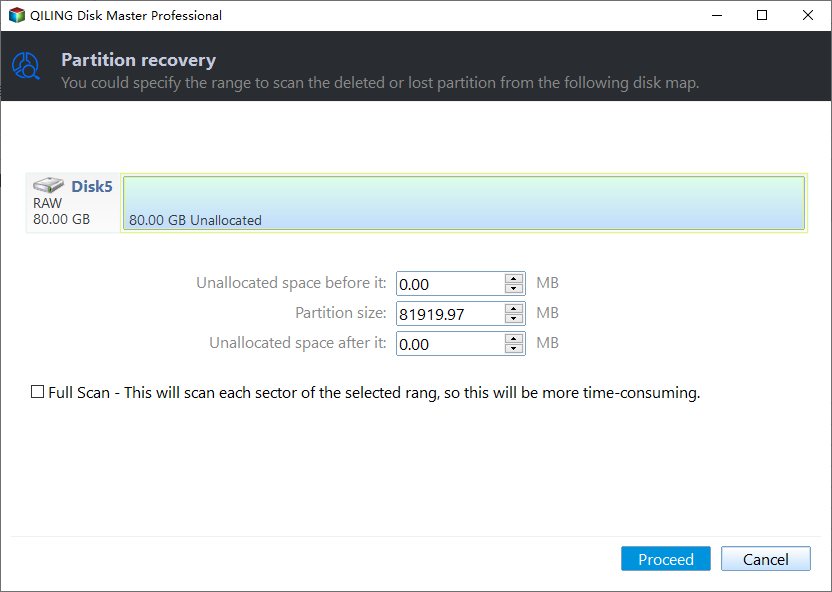The width and height of the screenshot is (832, 592).
Task: Click the 80.00 GB disk size text
Action: [x=62, y=219]
